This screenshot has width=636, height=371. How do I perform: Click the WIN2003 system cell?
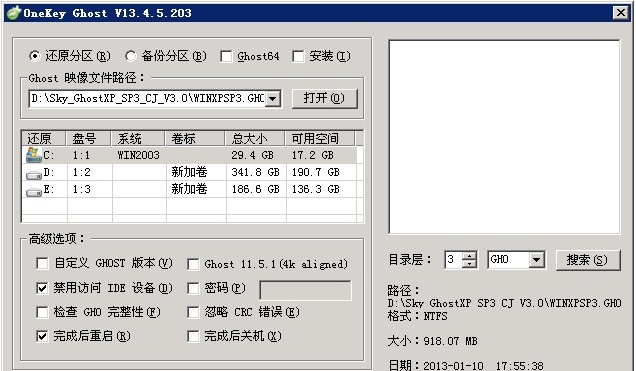[x=138, y=155]
